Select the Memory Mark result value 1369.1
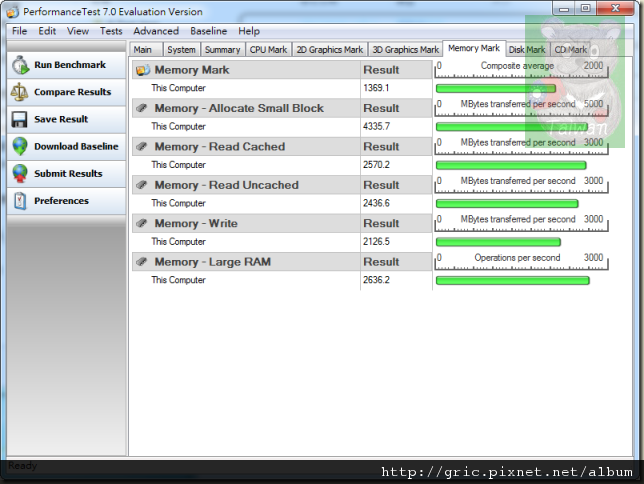This screenshot has height=484, width=644. pos(376,88)
